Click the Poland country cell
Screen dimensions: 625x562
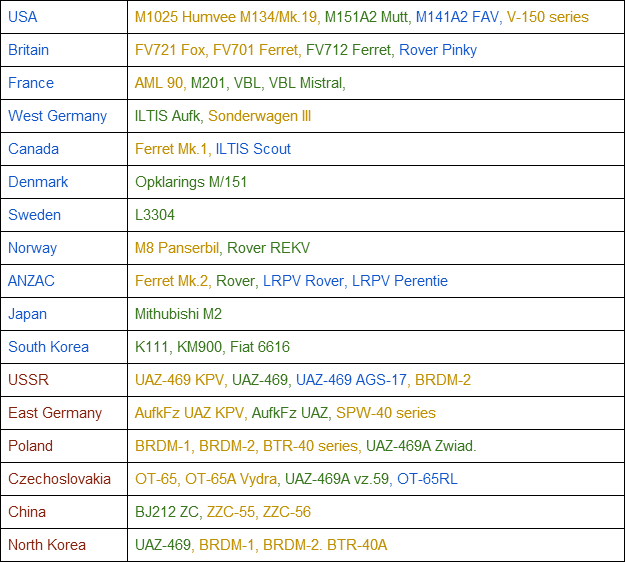[64, 446]
